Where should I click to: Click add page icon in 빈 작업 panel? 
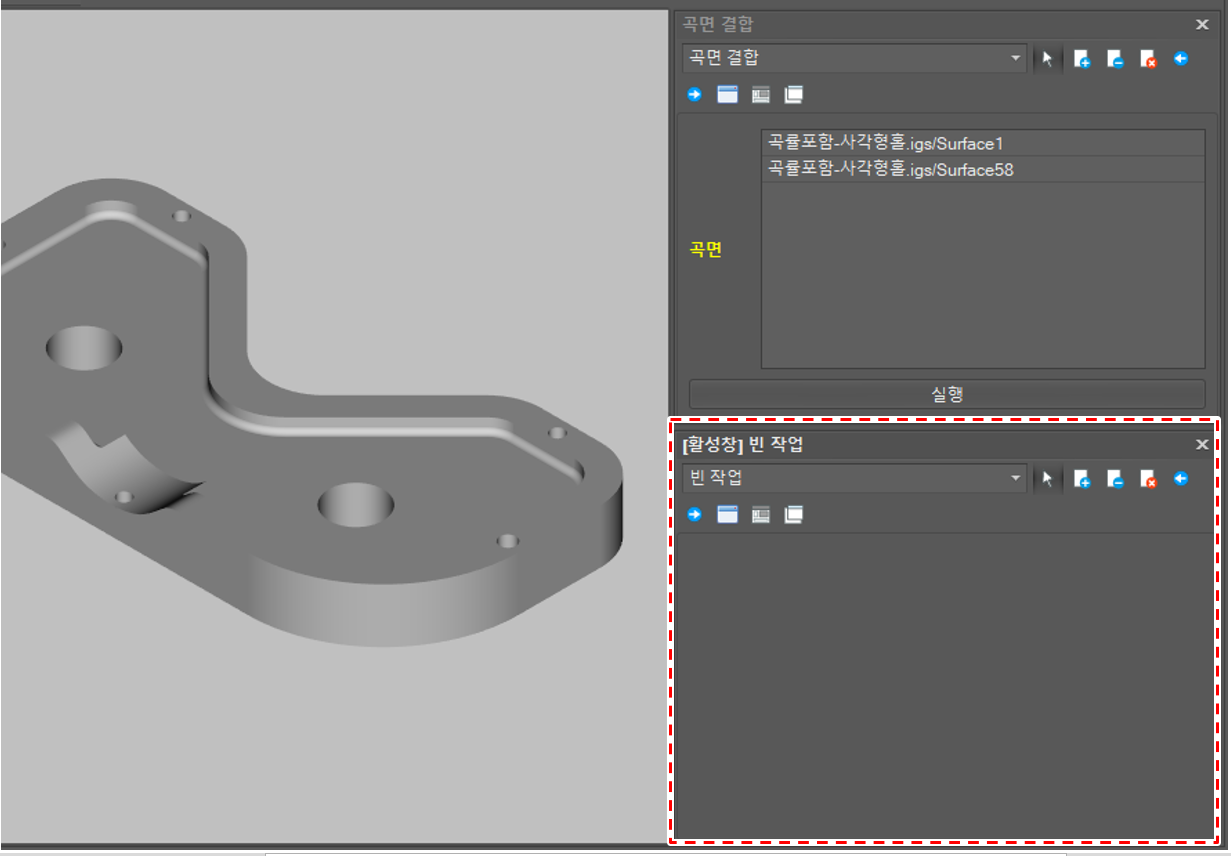coord(1082,480)
